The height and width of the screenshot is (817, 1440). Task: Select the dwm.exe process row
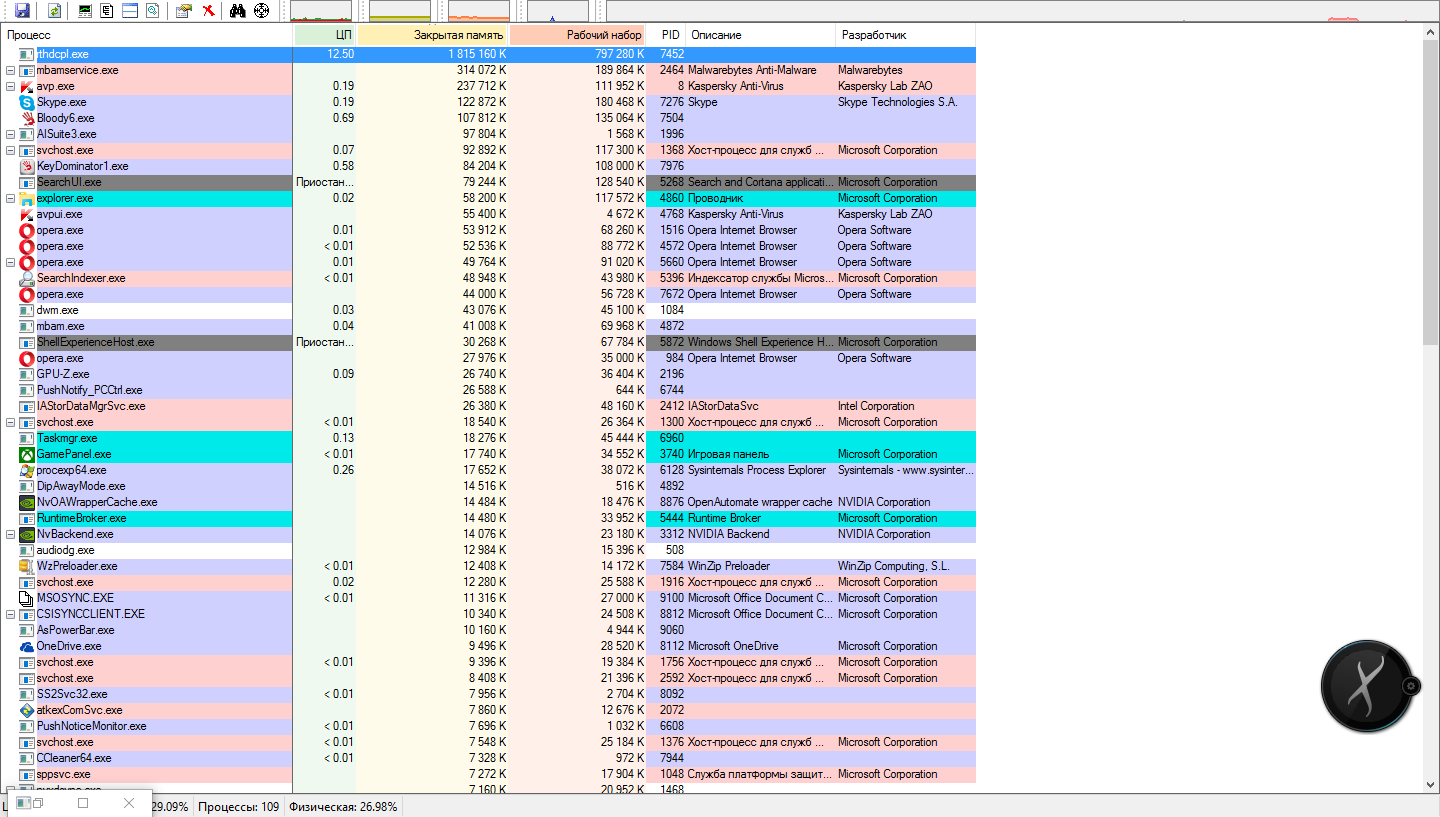point(489,310)
